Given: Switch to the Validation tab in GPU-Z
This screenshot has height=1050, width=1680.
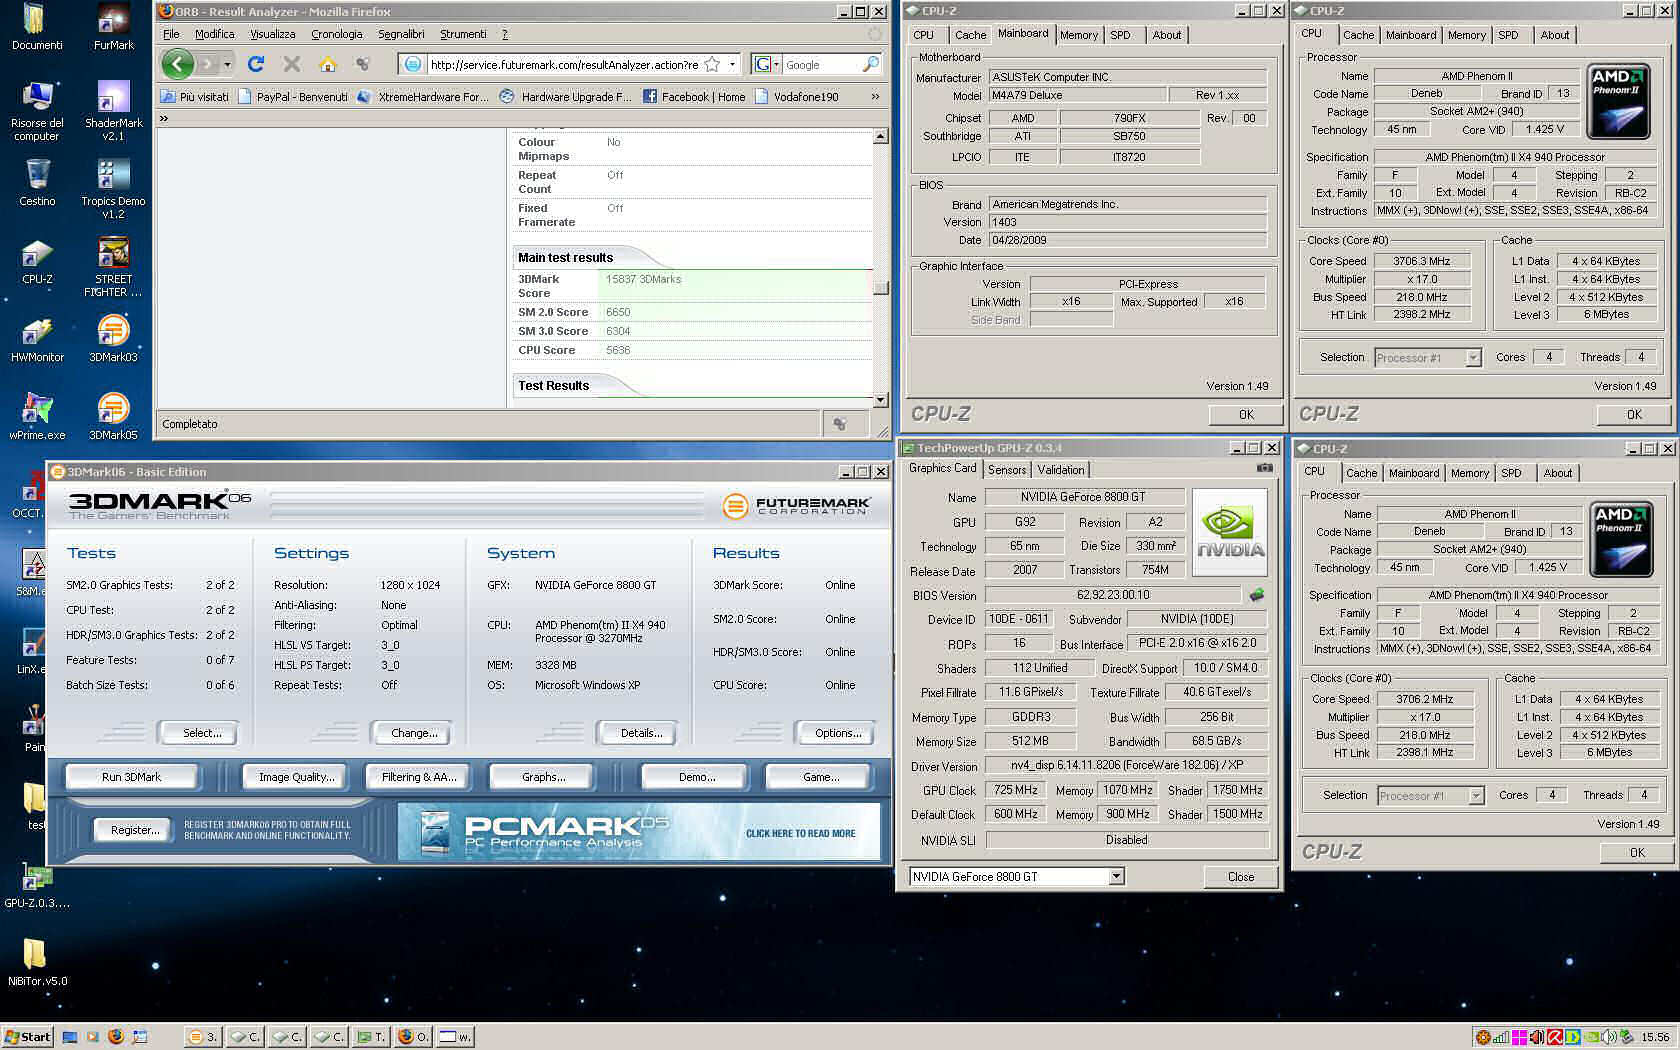Looking at the screenshot, I should tap(1061, 470).
